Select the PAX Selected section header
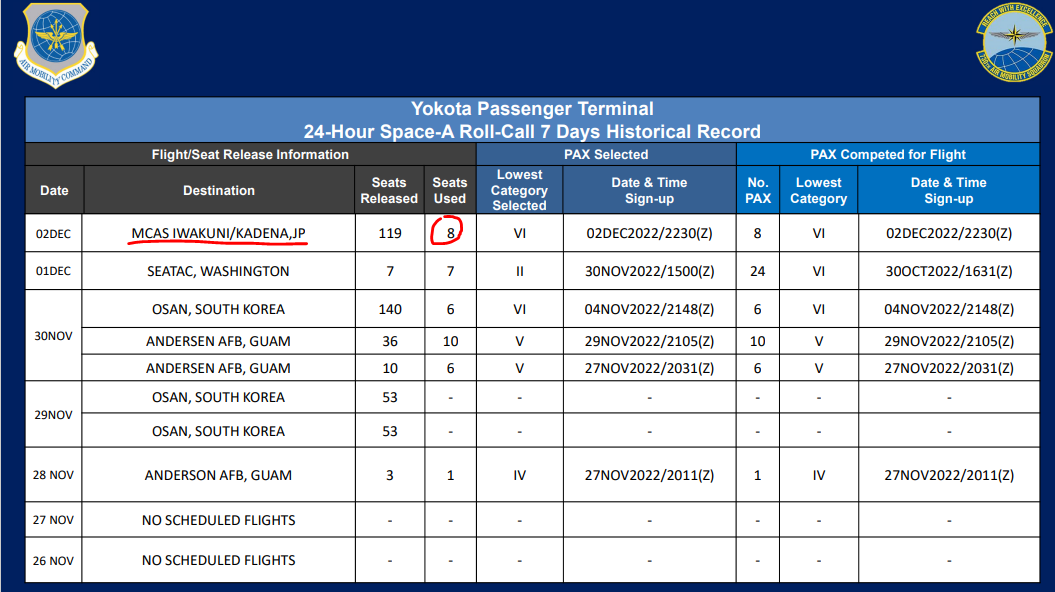The width and height of the screenshot is (1055, 592). pyautogui.click(x=606, y=155)
